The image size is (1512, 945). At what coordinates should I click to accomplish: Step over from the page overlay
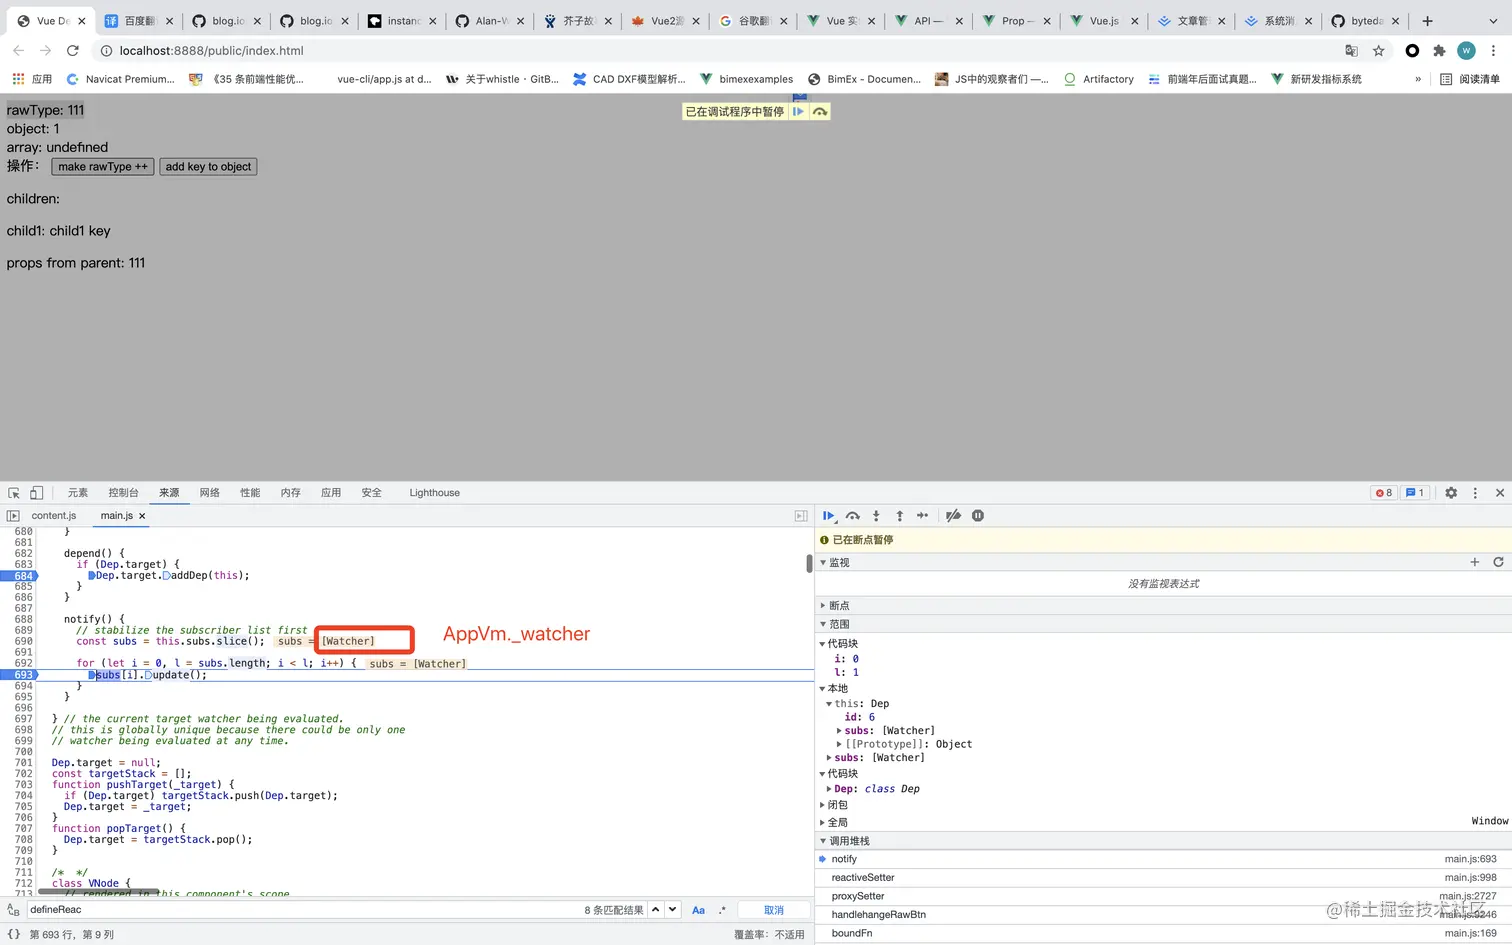[820, 112]
